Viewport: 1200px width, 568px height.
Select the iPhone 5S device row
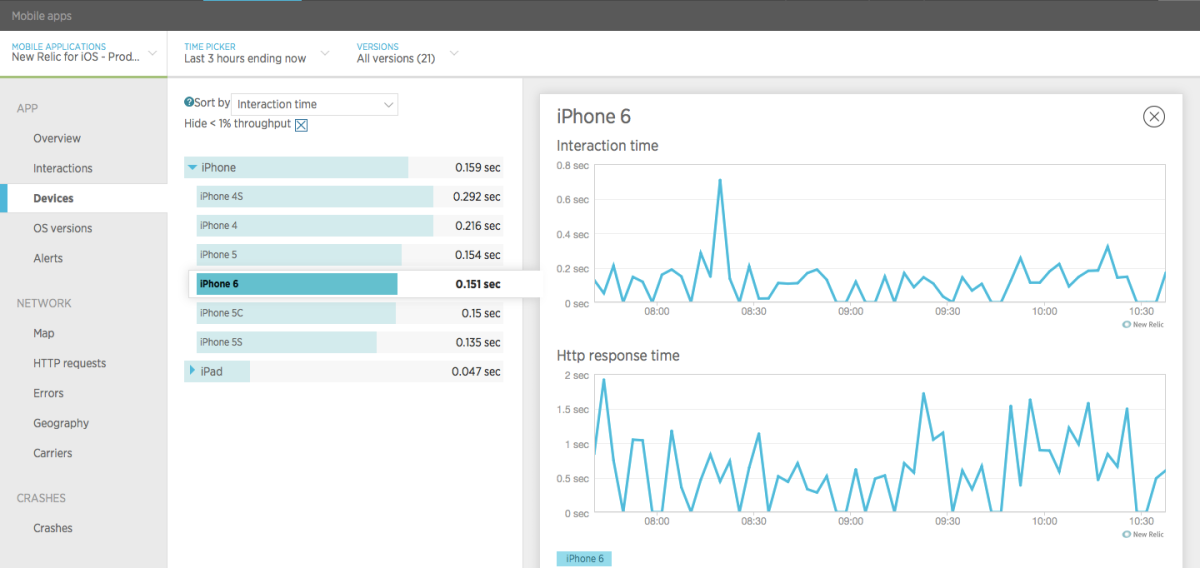click(349, 342)
